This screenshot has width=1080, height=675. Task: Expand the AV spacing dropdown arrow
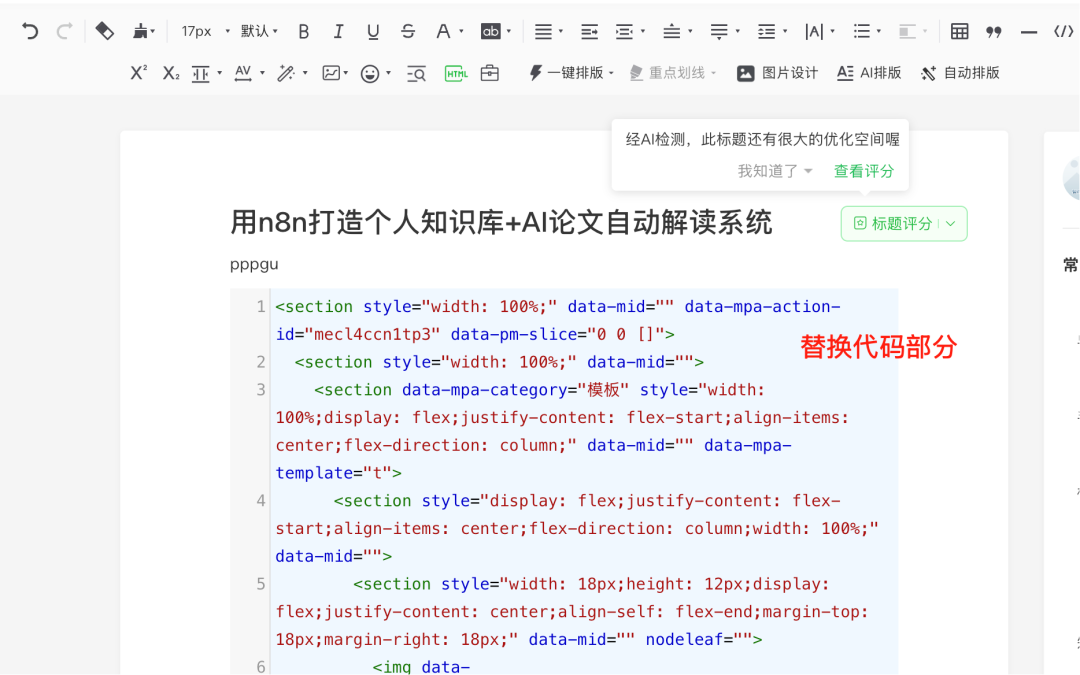(262, 73)
